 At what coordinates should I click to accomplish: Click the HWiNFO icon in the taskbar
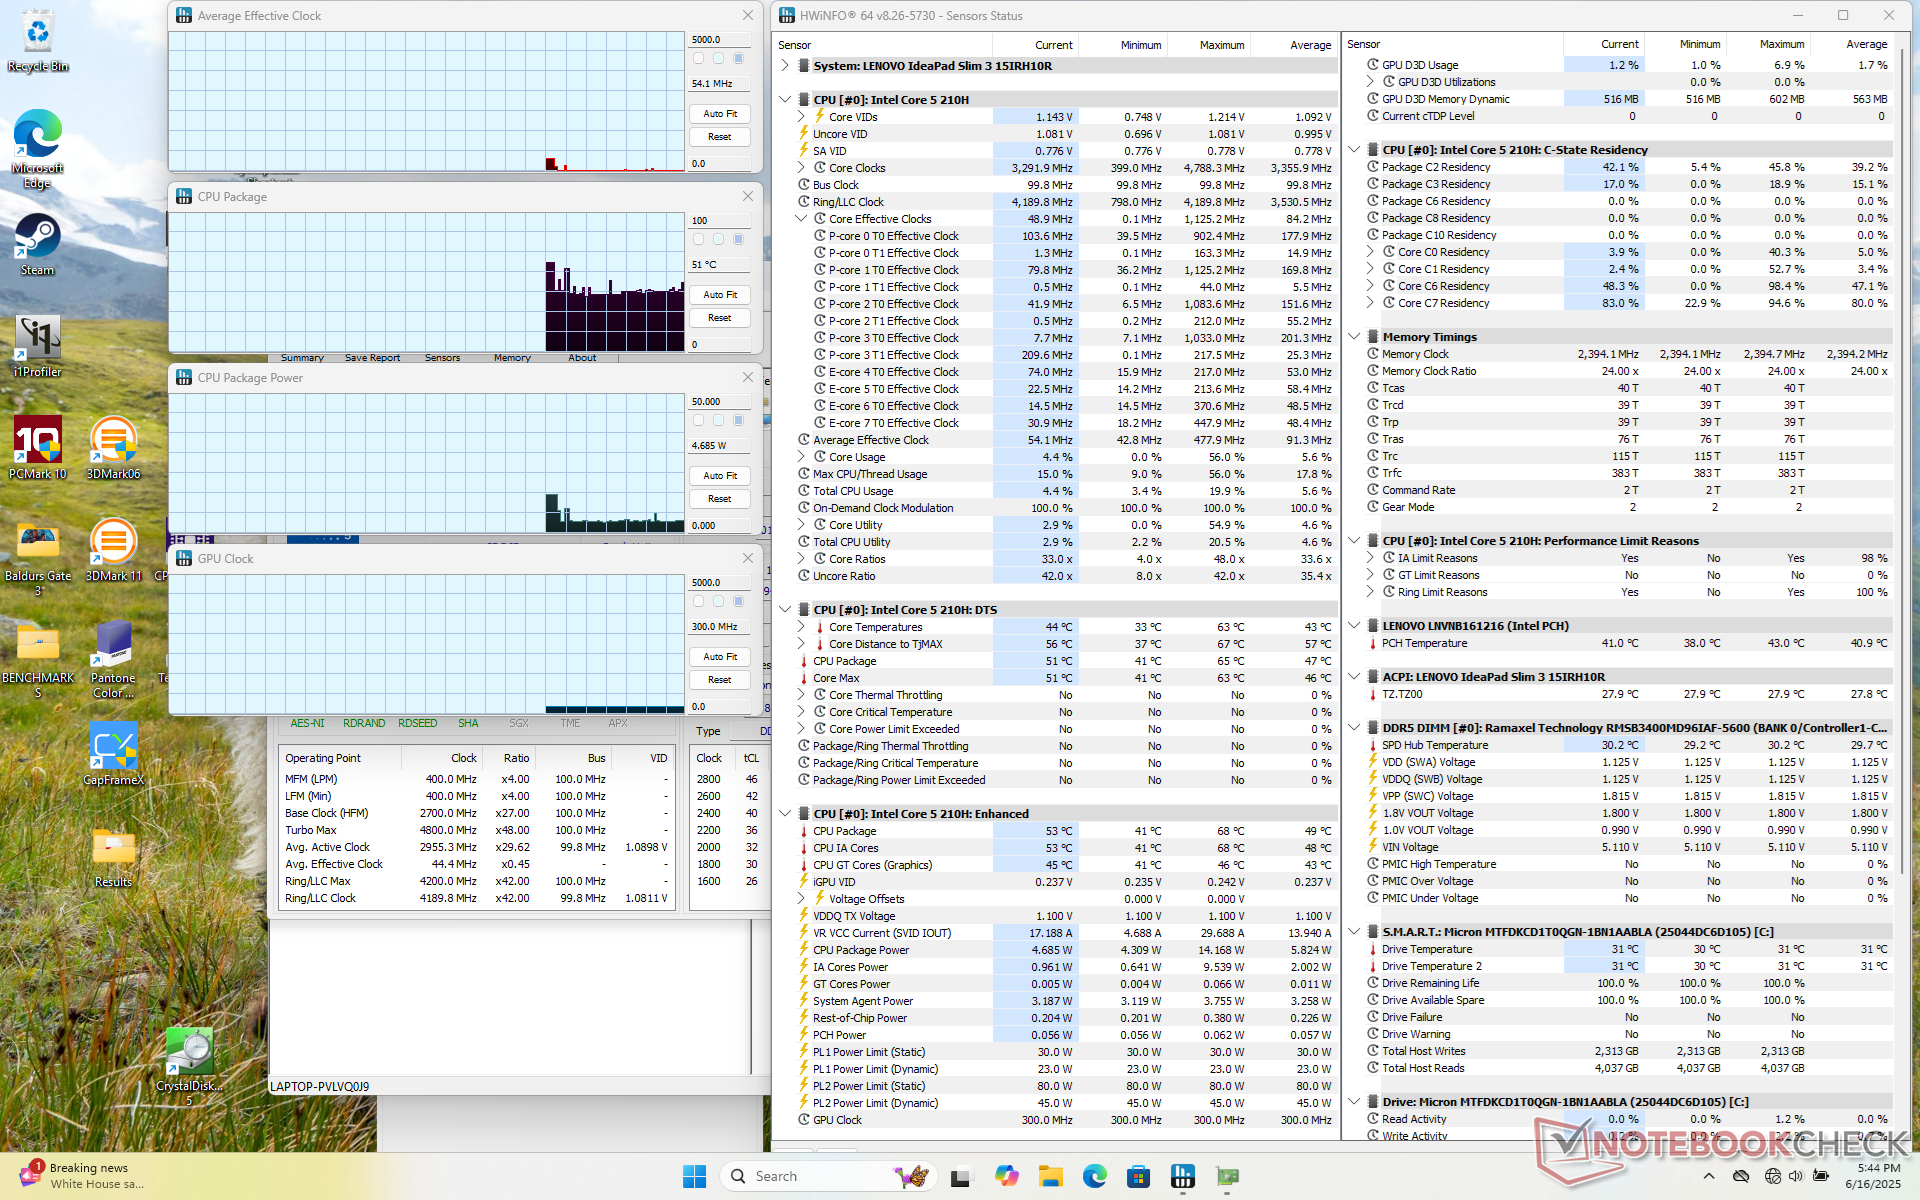[1183, 1176]
